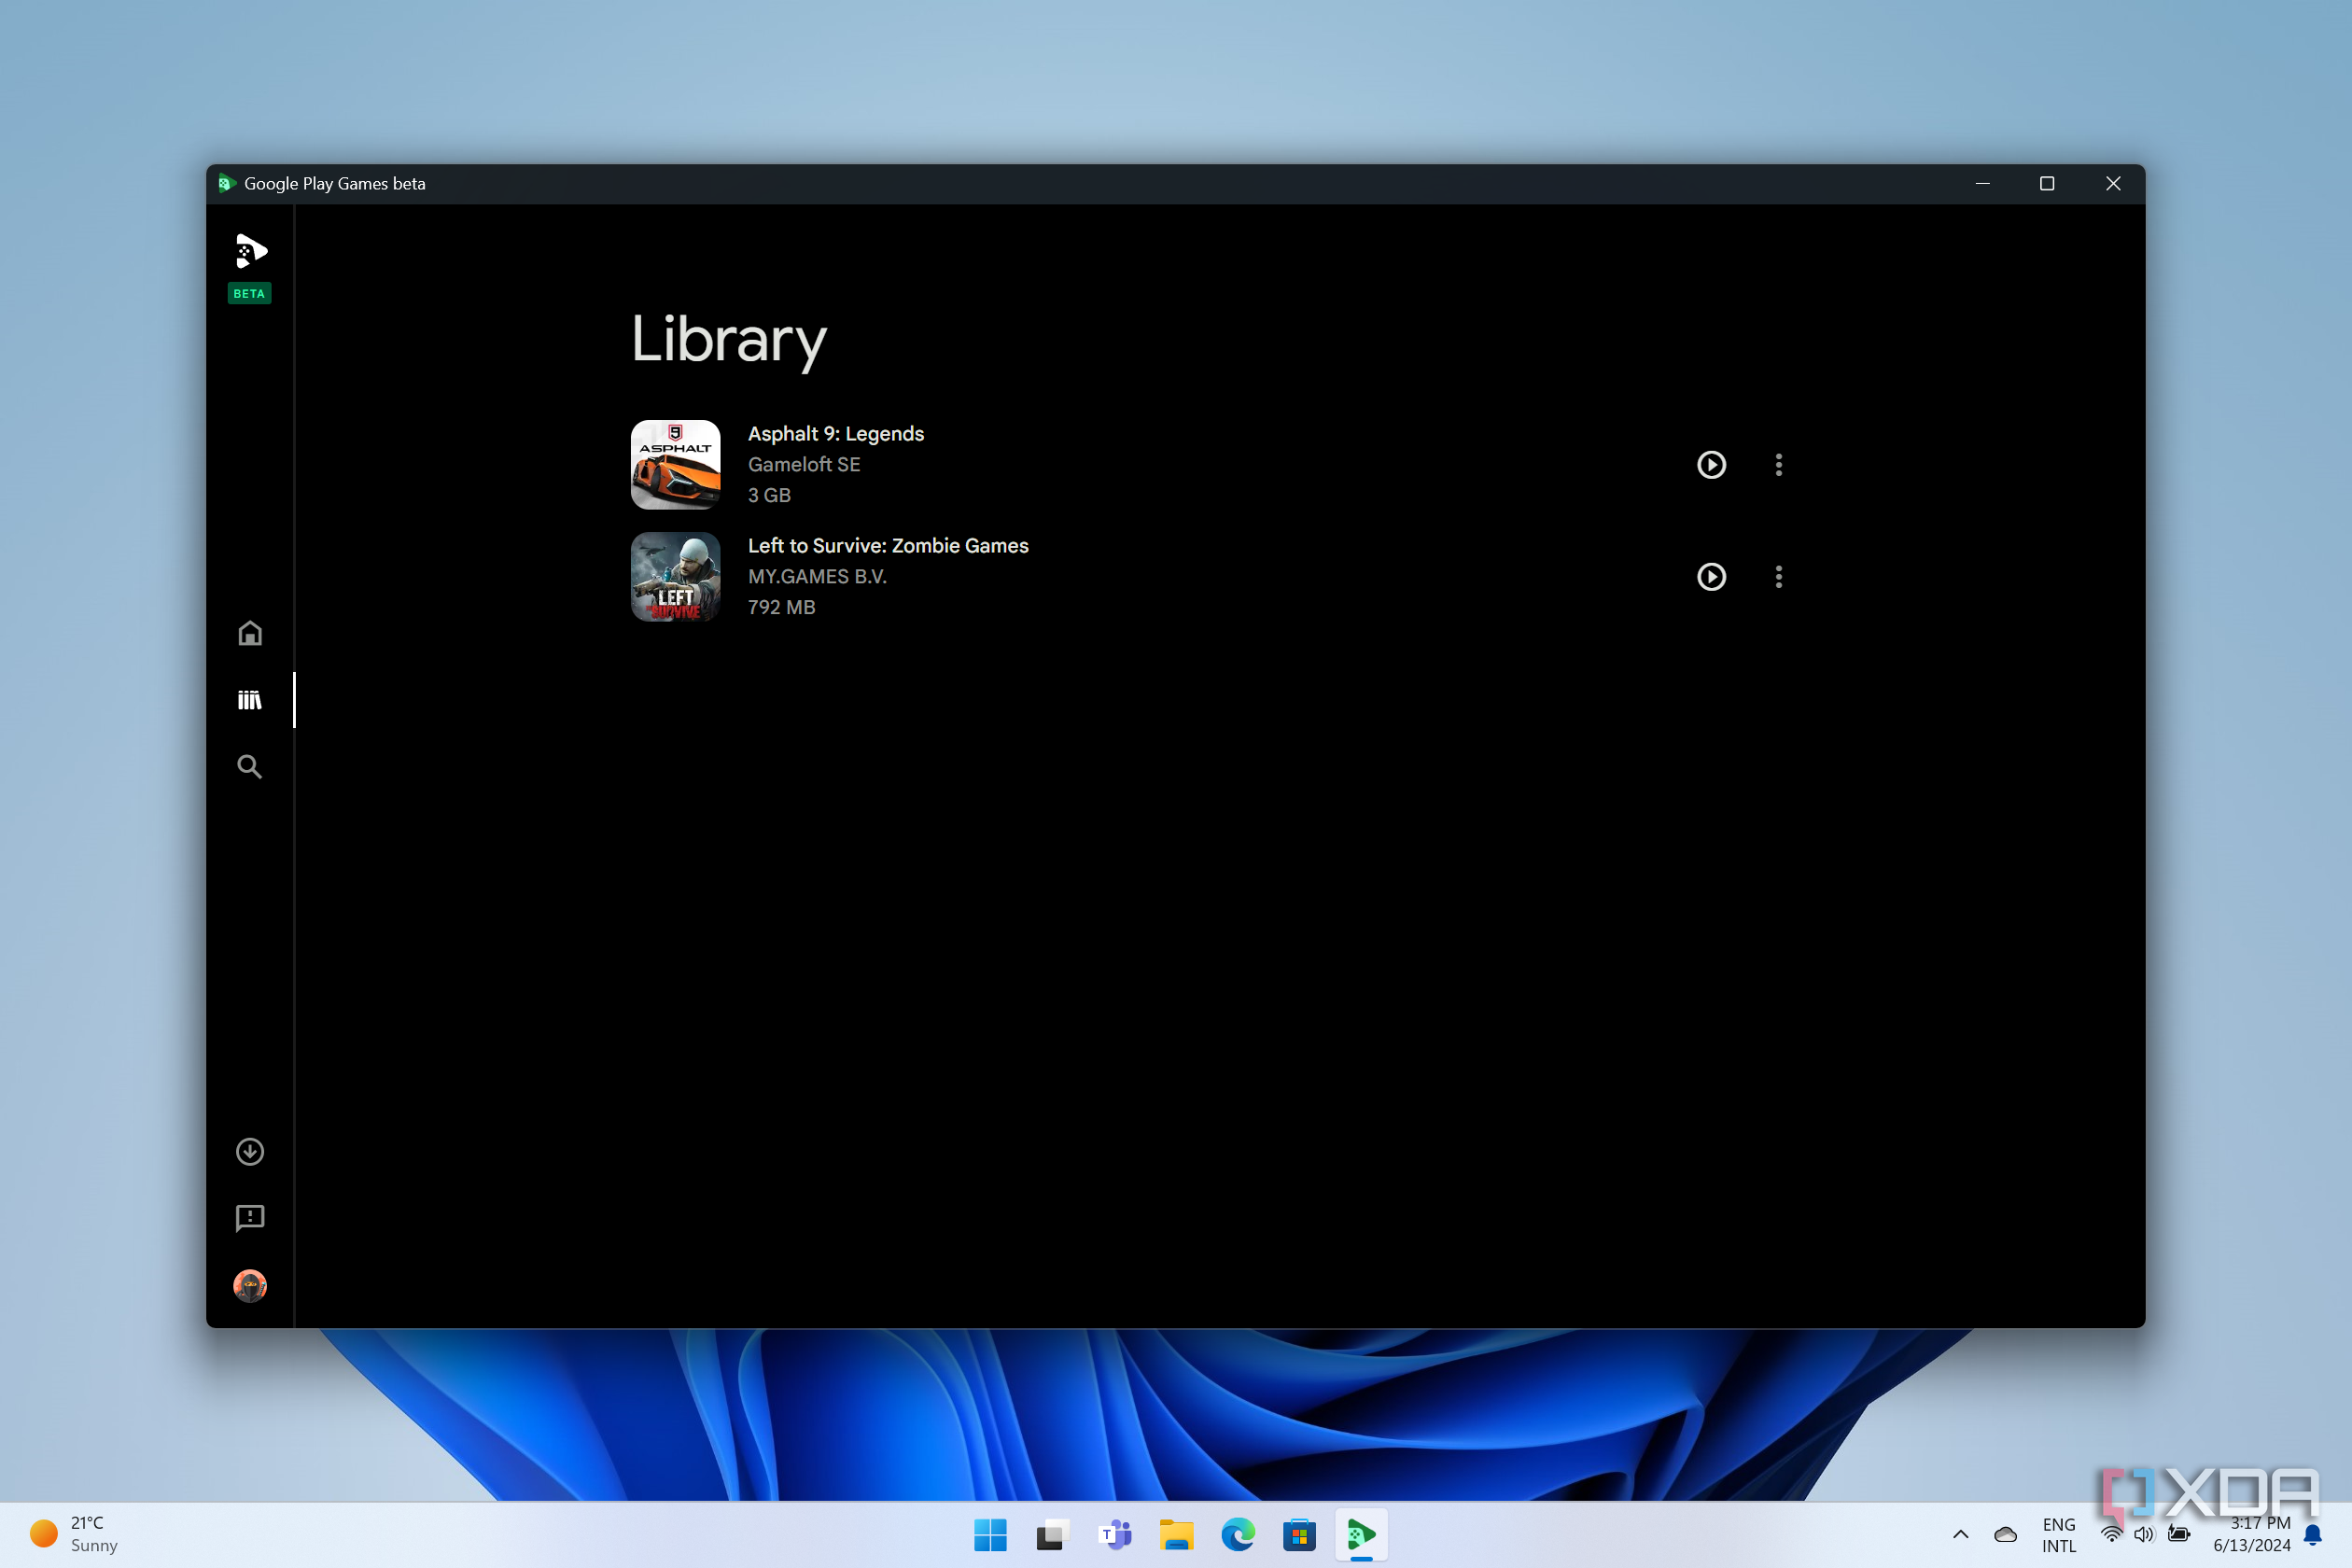Click the MY.GAMES B.V. developer name
2352x1568 pixels.
coord(817,577)
